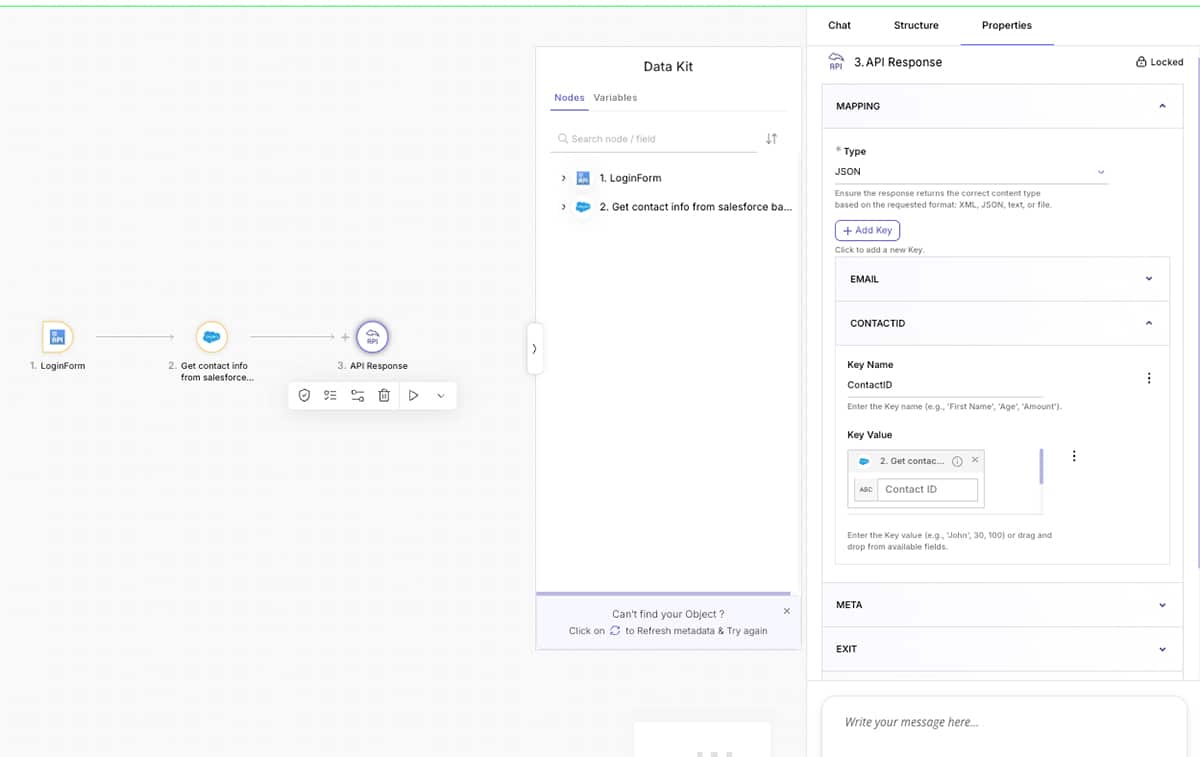Click the info icon on Key Value chip

(957, 461)
